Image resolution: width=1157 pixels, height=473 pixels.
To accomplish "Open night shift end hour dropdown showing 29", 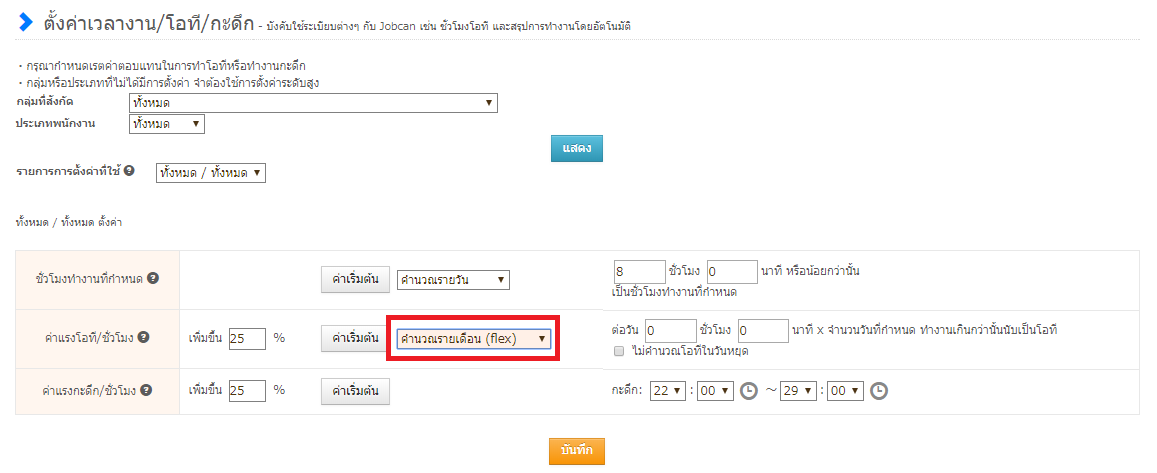I will pyautogui.click(x=799, y=391).
